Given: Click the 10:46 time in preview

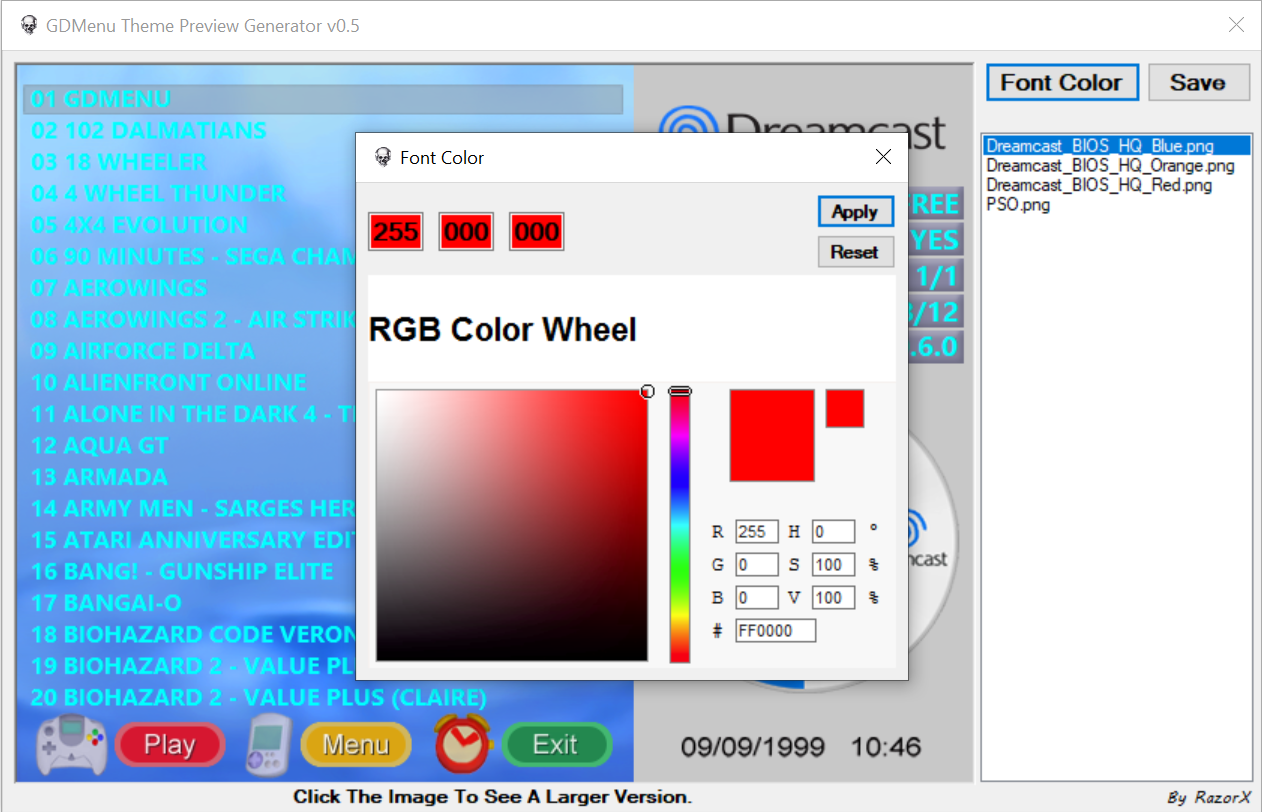Looking at the screenshot, I should click(886, 747).
